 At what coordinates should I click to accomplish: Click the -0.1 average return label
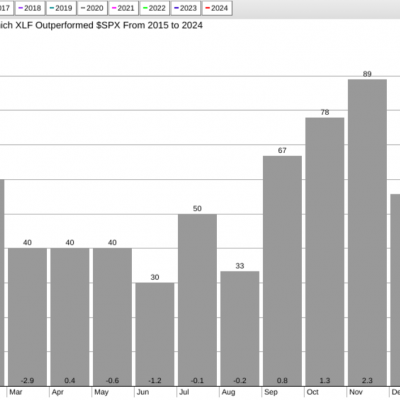[197, 381]
